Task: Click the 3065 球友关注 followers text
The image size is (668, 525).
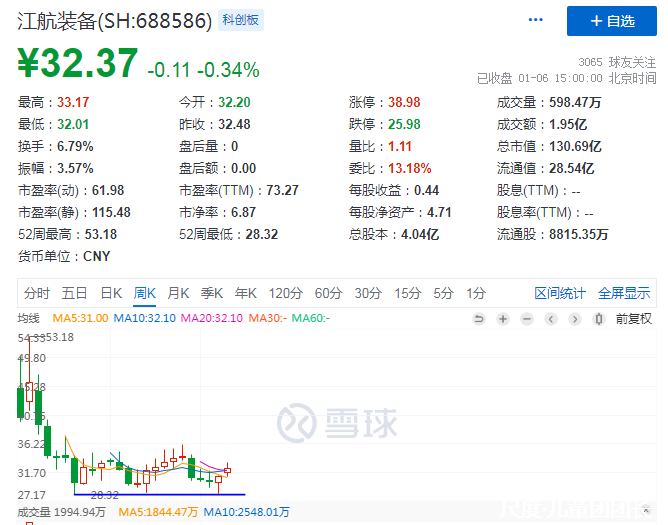Action: 617,62
